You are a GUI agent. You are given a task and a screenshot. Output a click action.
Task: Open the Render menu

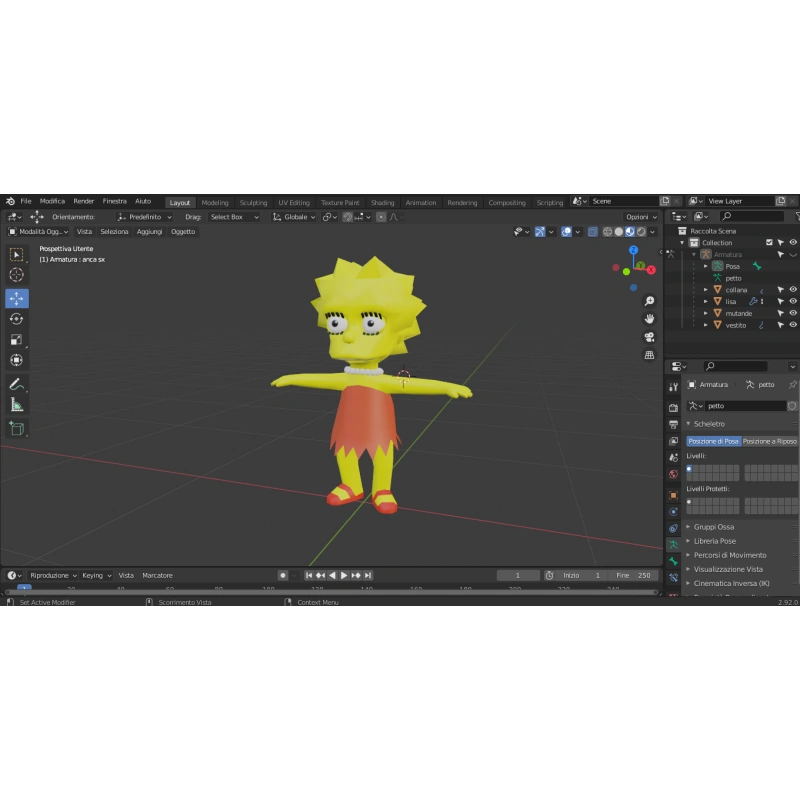click(x=84, y=201)
